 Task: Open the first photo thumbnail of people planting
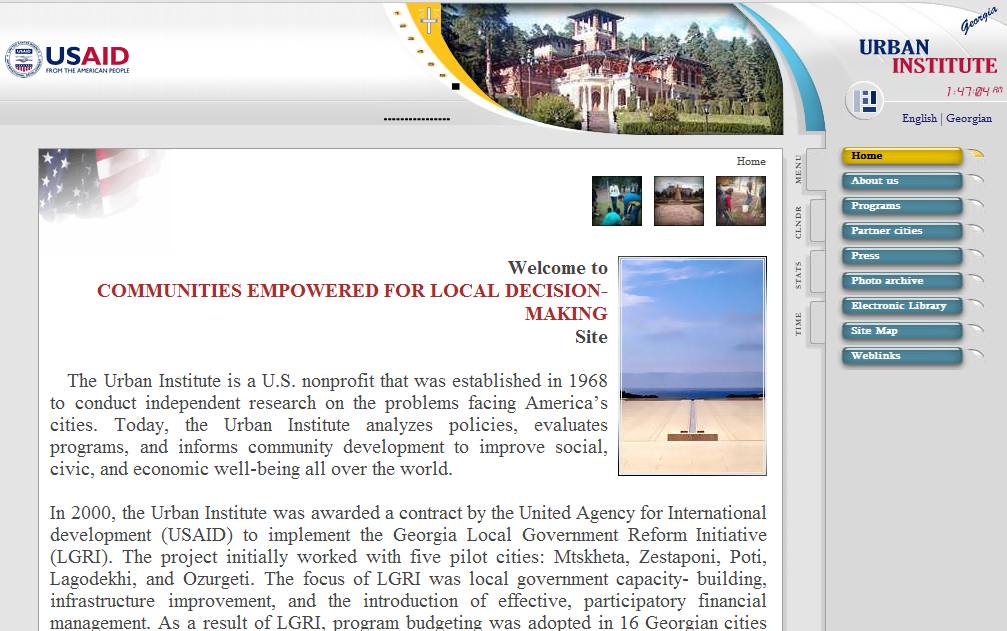[616, 201]
